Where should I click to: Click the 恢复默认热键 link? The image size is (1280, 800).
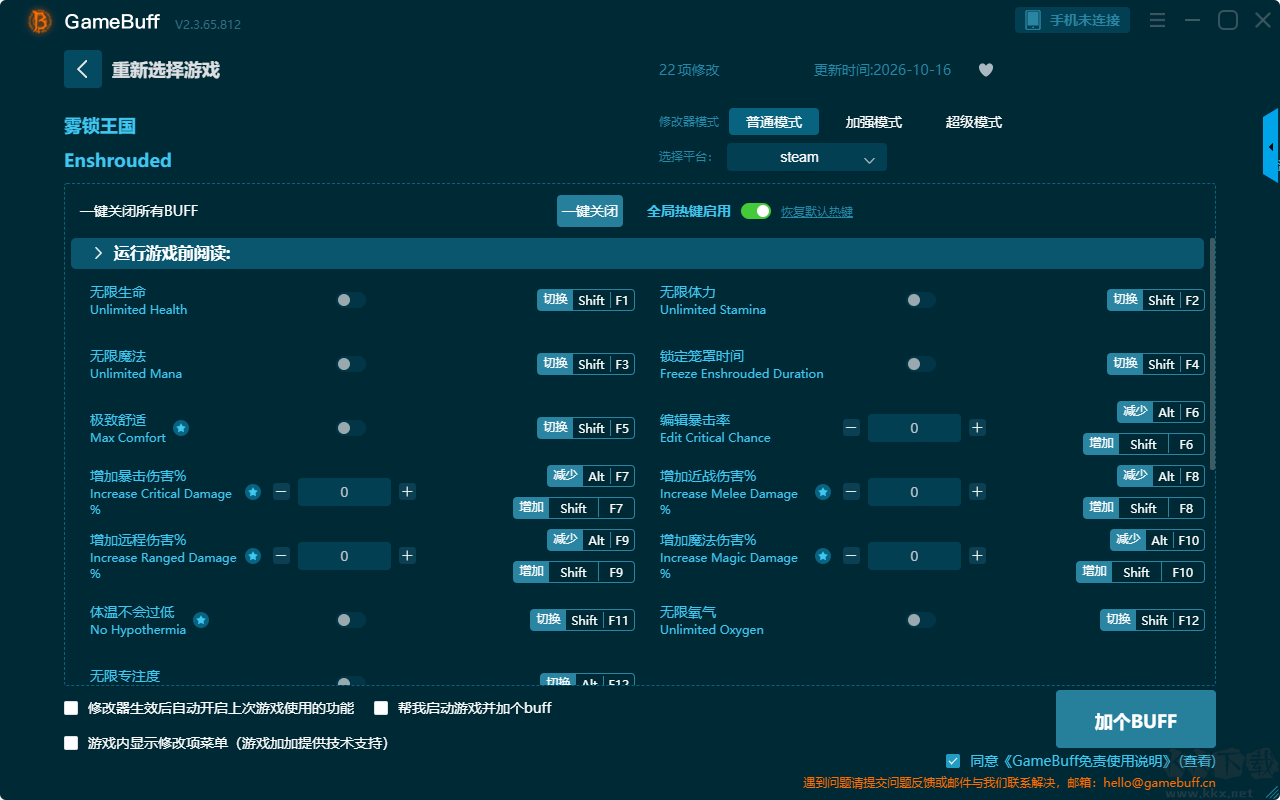coord(817,212)
